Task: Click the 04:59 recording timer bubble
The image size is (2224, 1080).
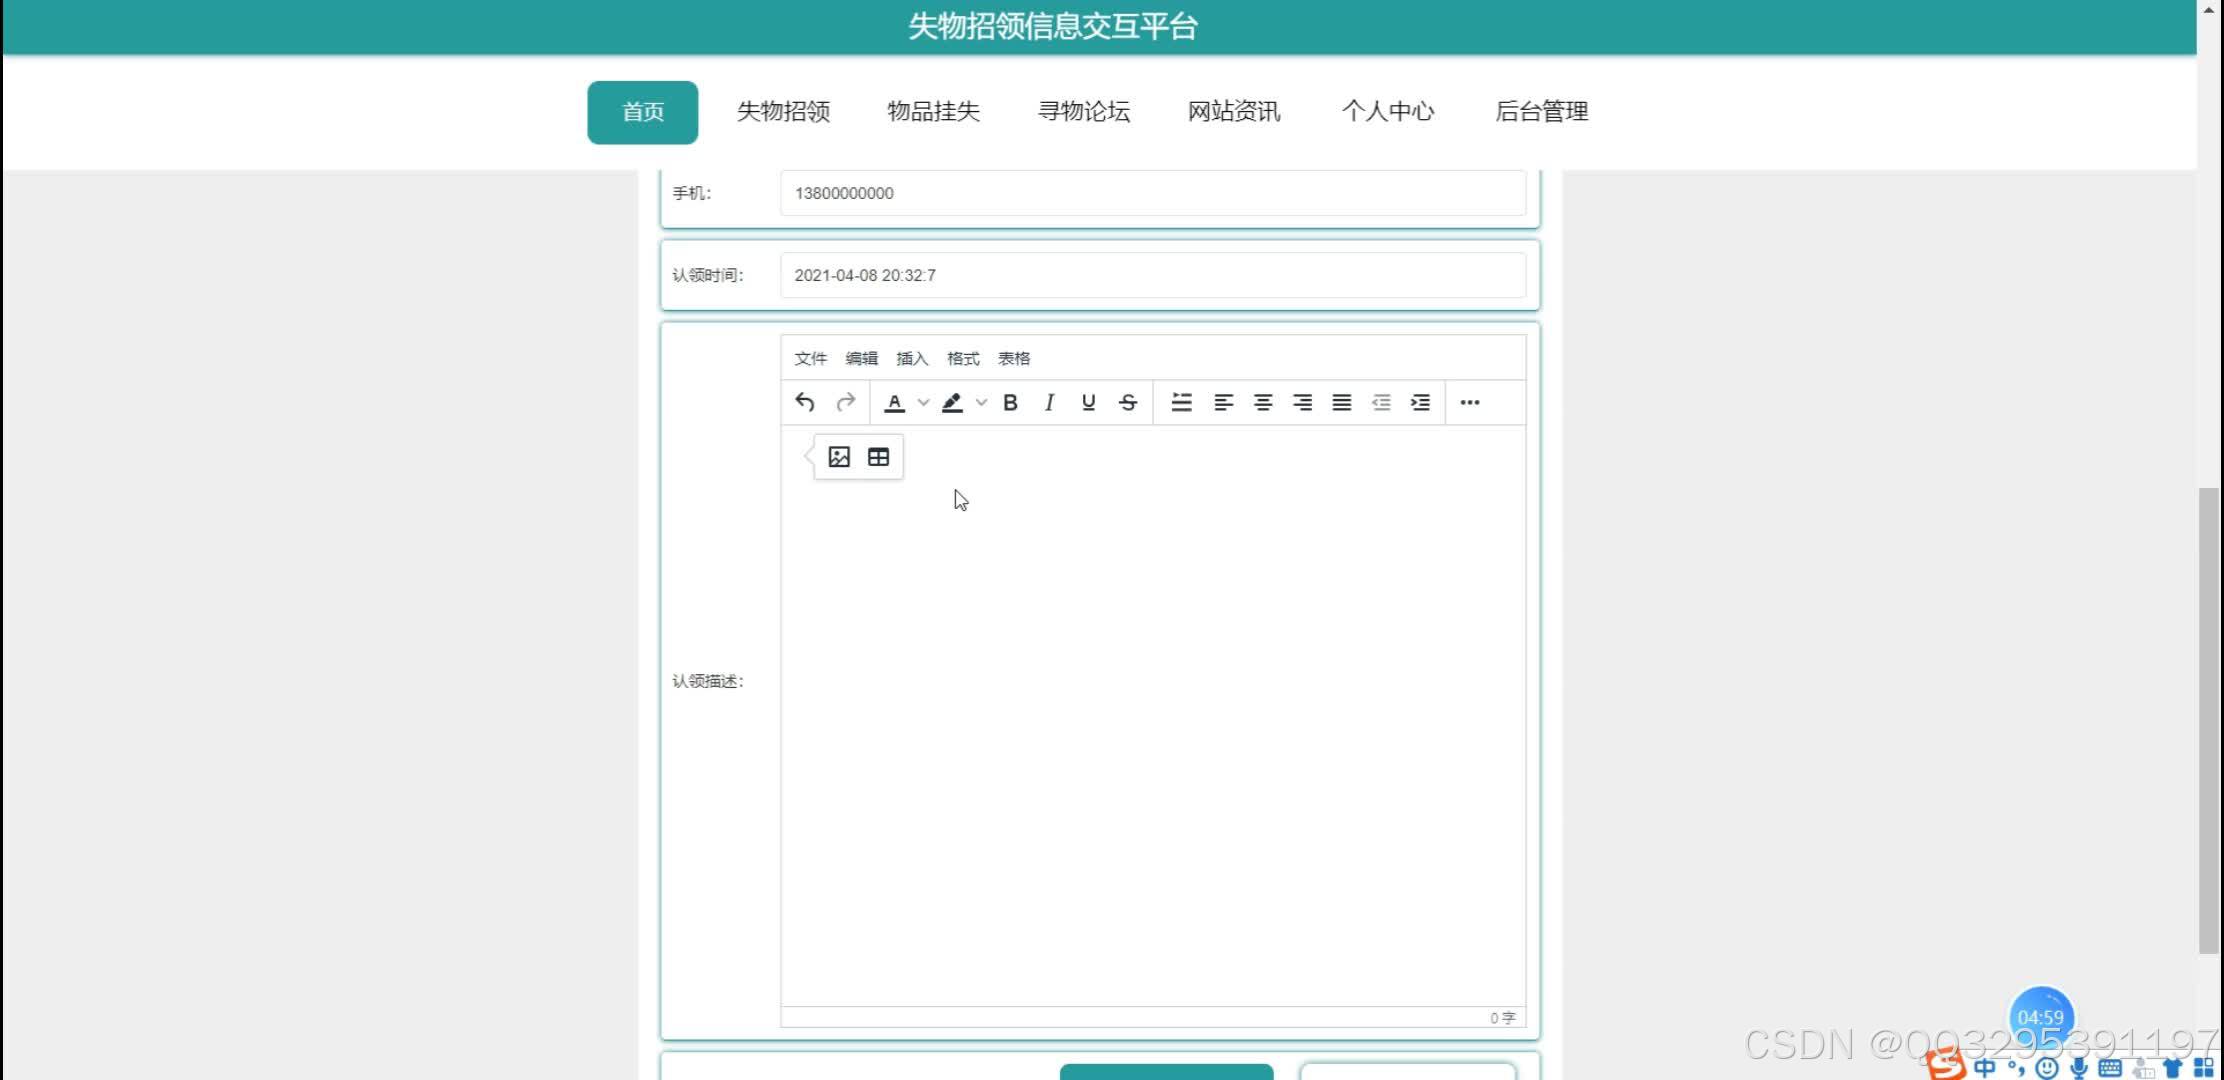Action: pyautogui.click(x=2041, y=1017)
